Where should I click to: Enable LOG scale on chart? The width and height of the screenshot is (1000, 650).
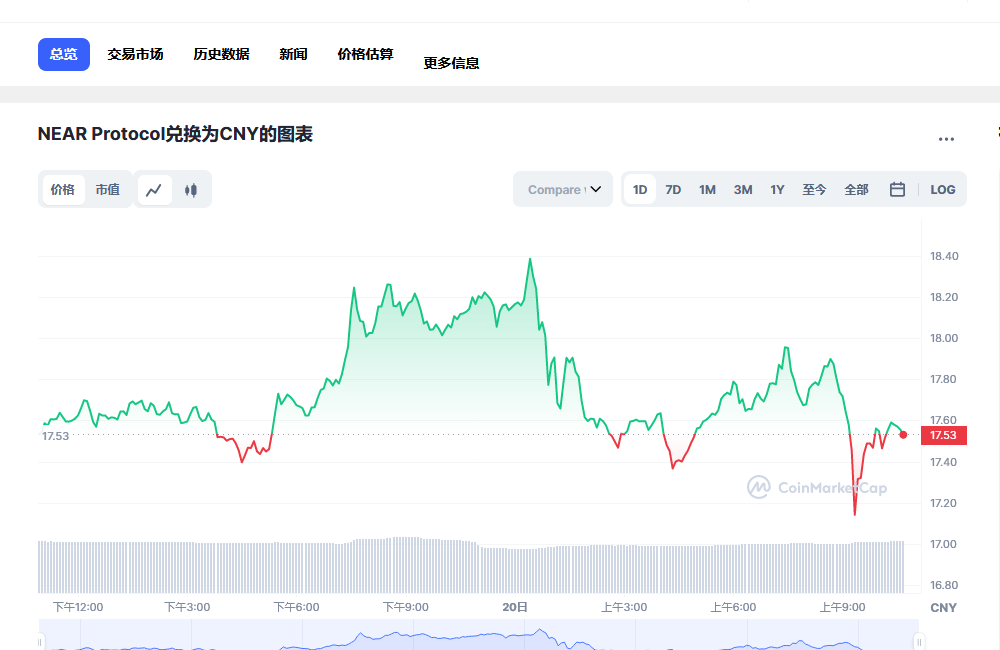(943, 189)
